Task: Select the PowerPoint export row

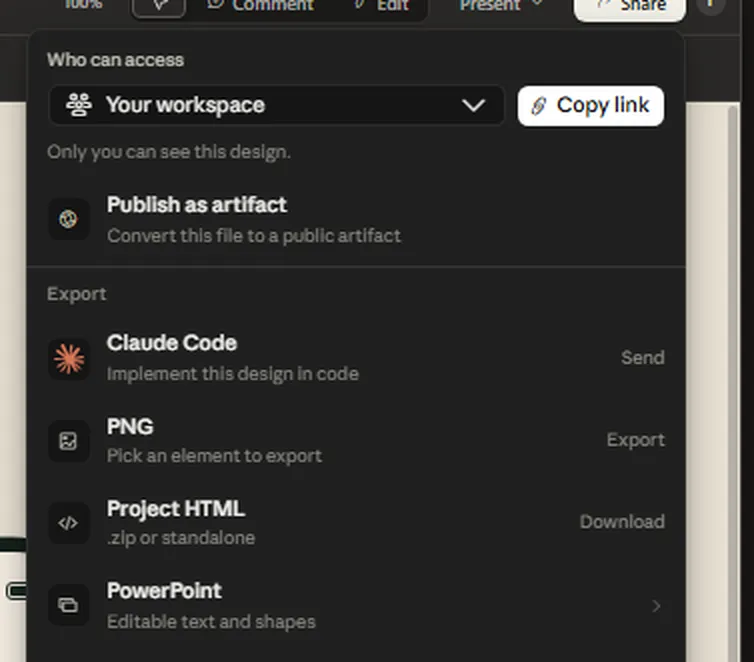Action: (x=356, y=606)
